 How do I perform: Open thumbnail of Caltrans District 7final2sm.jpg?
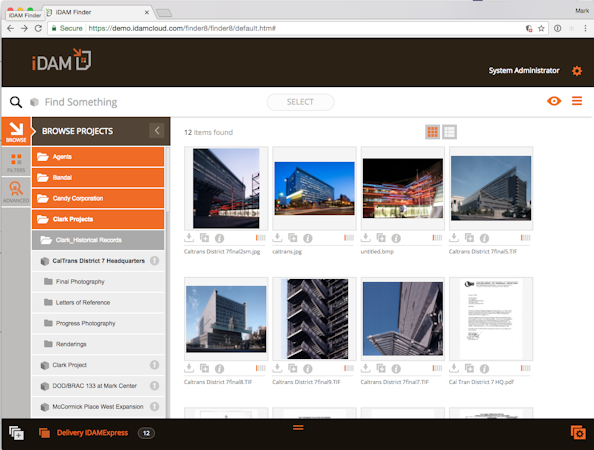click(x=226, y=188)
